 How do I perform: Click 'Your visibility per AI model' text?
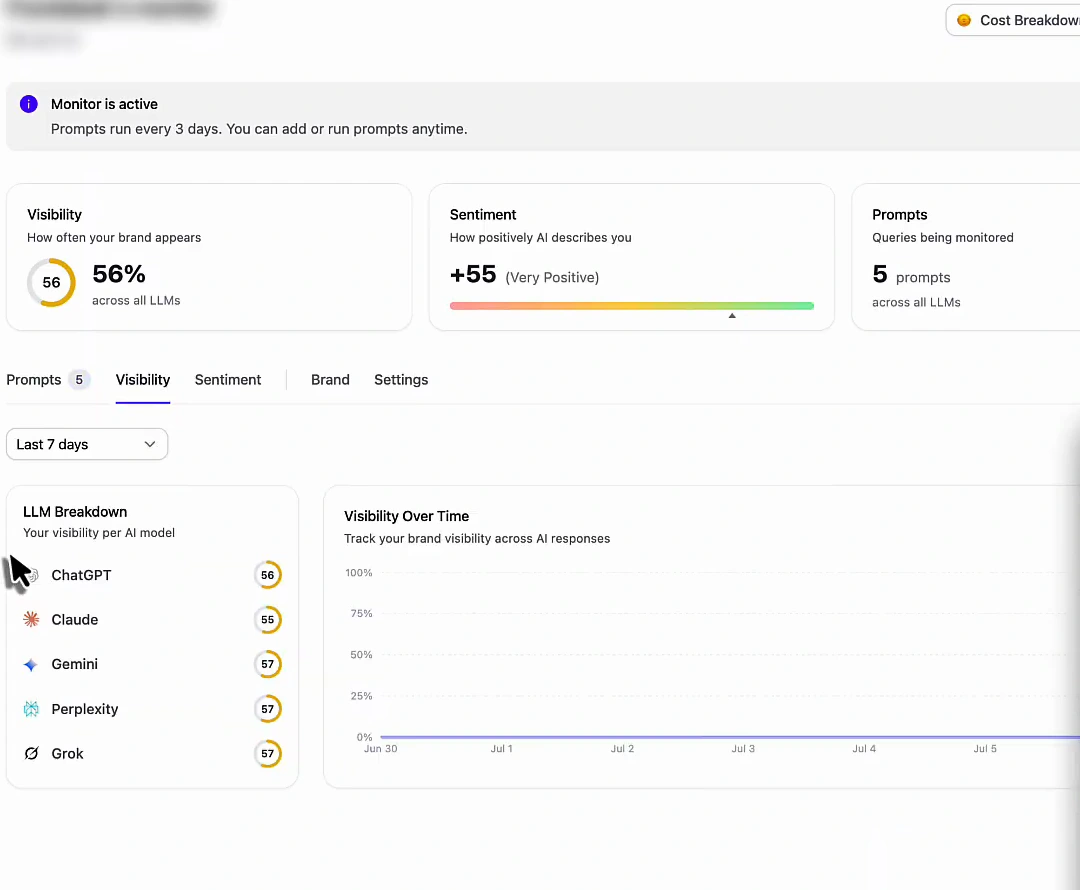click(x=98, y=533)
